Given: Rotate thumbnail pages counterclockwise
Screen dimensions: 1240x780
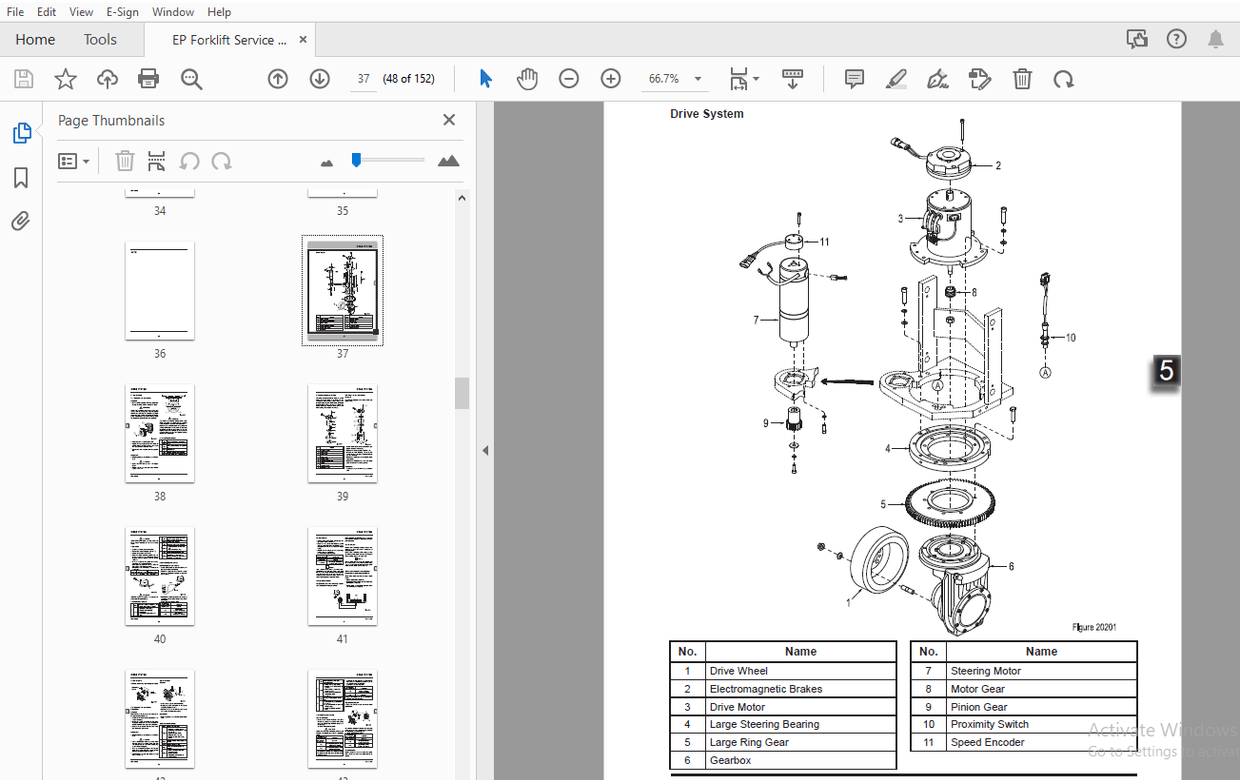Looking at the screenshot, I should pos(190,160).
